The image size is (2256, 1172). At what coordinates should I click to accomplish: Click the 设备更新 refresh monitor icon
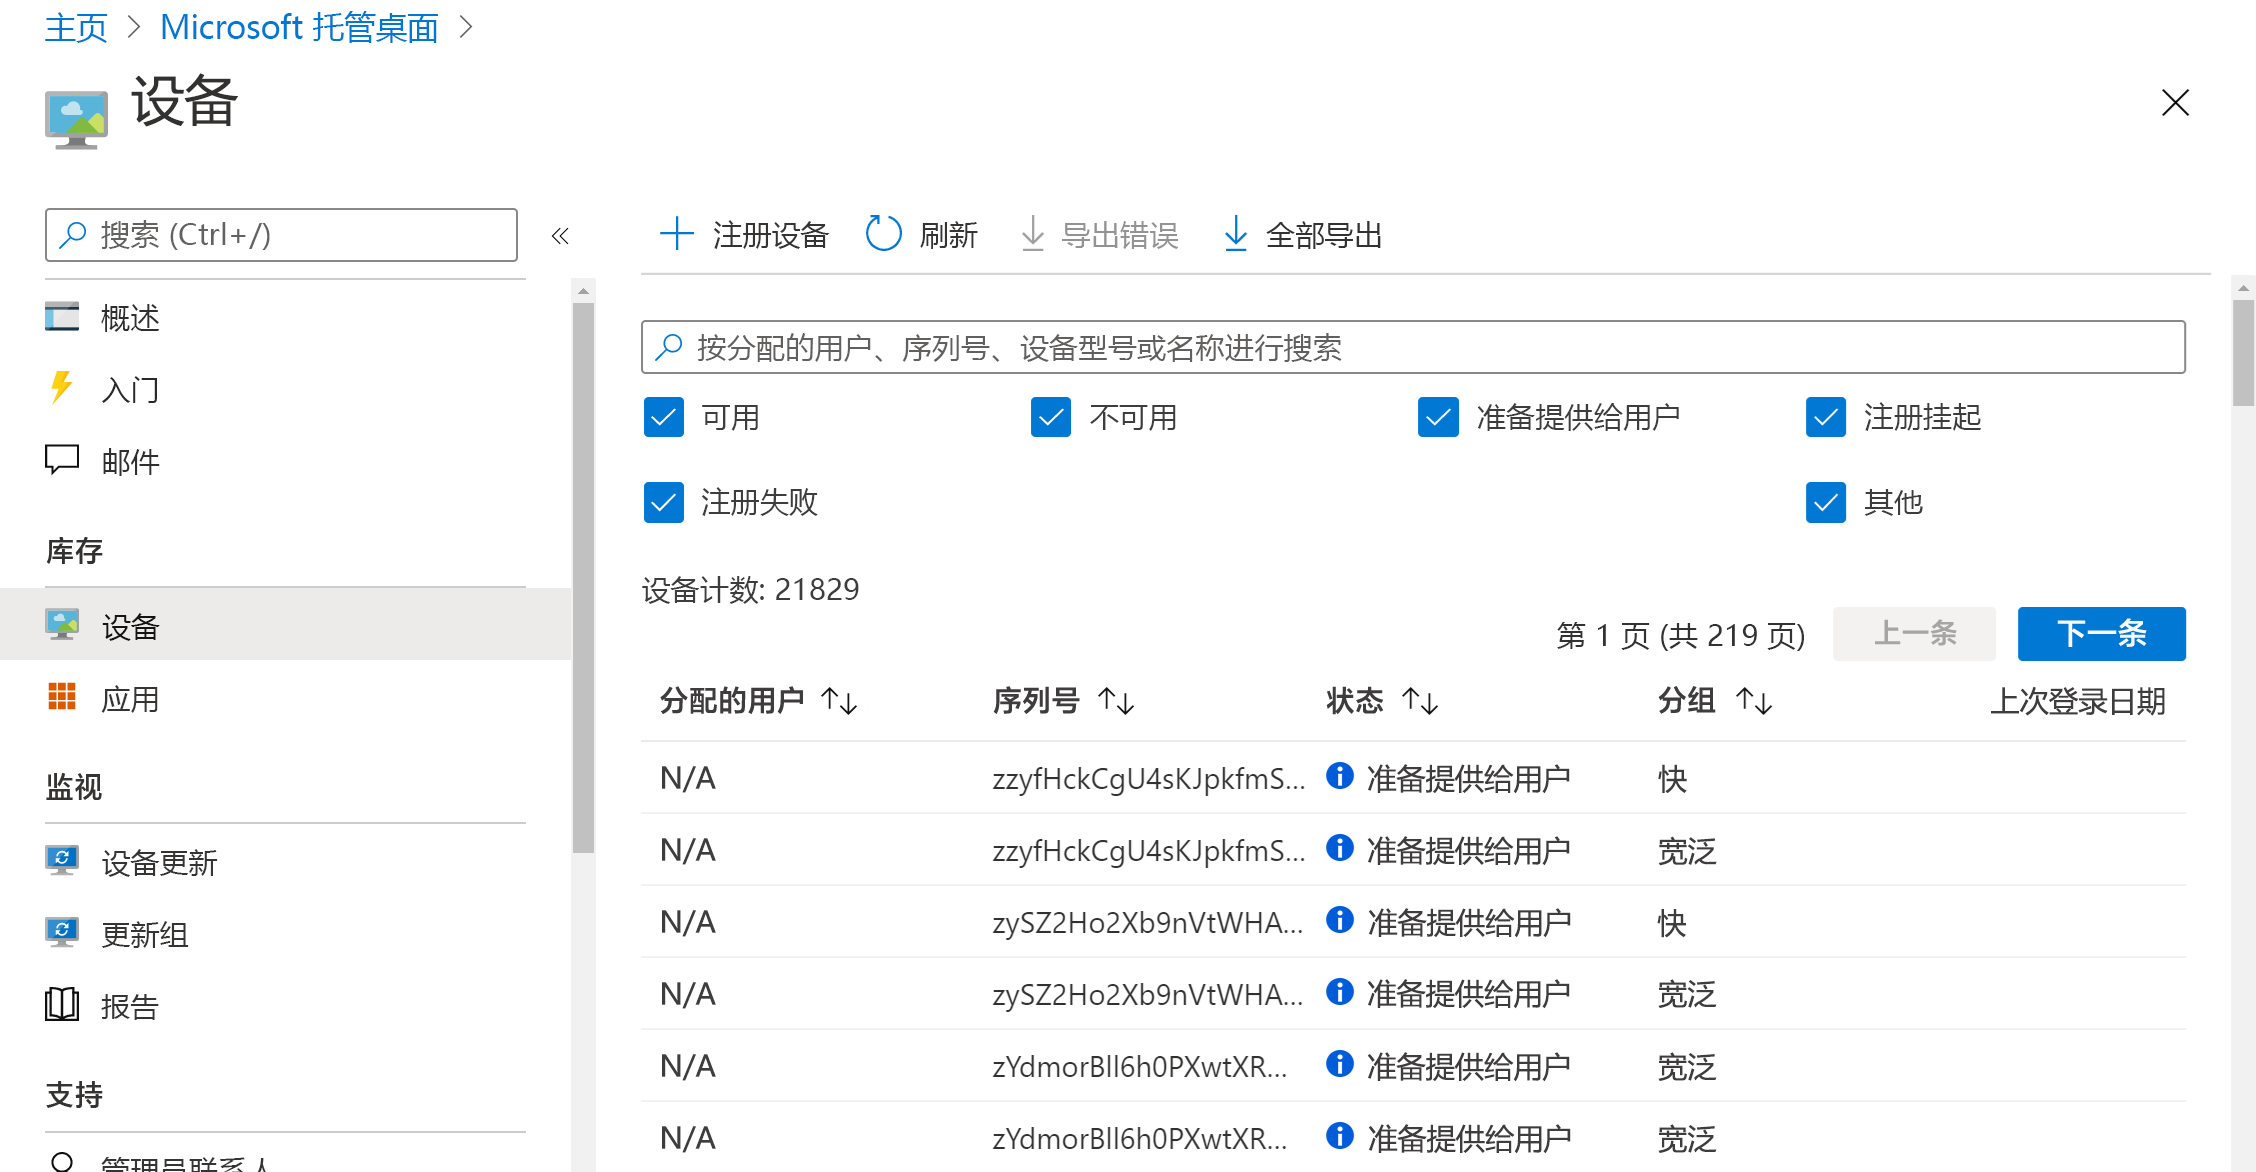click(62, 861)
